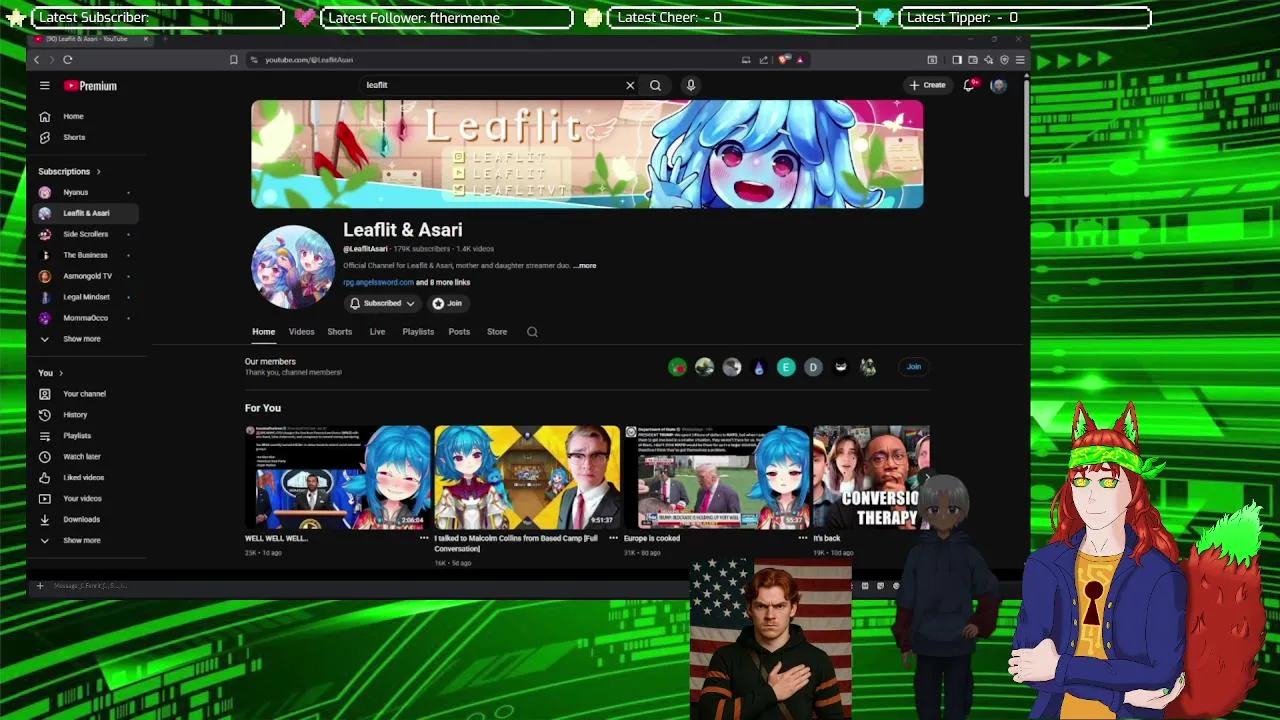Play the Malcolm Collins conversation thumbnail
The image size is (1280, 720).
tap(527, 477)
